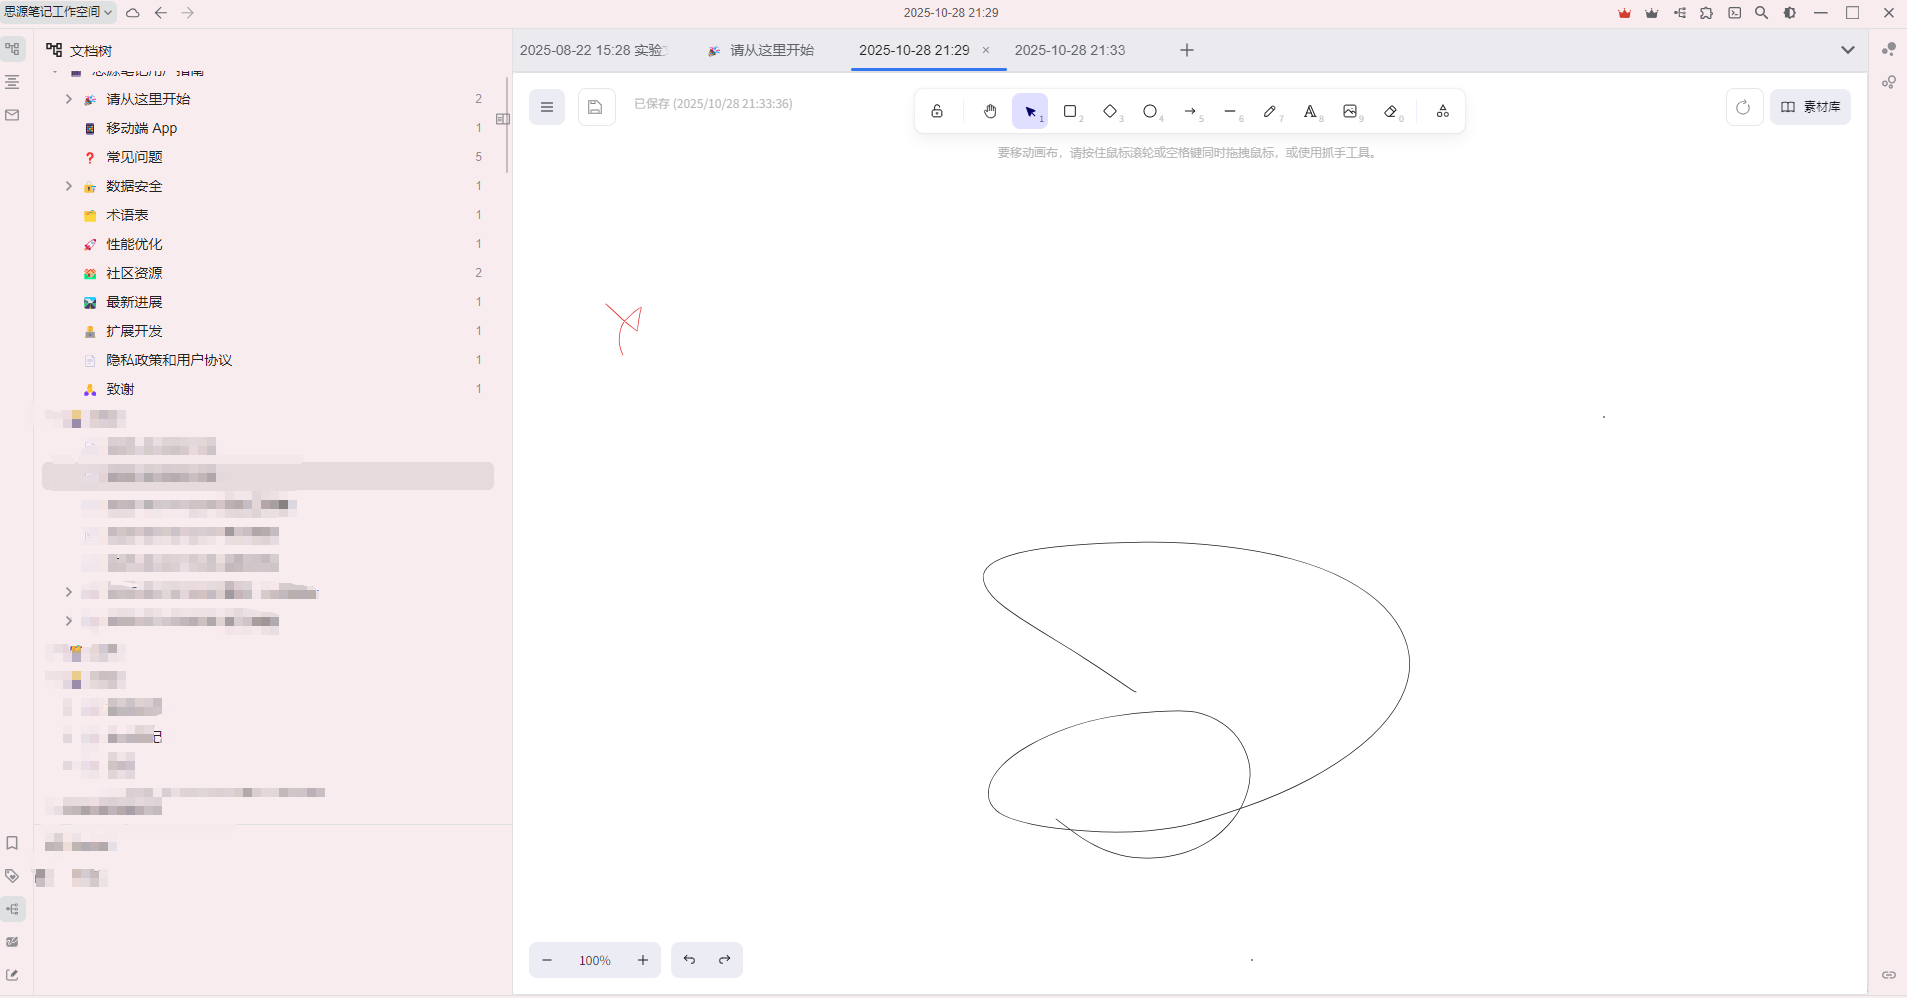Switch to the 2025-10-28 21:33 tab
1907x998 pixels.
pos(1070,50)
